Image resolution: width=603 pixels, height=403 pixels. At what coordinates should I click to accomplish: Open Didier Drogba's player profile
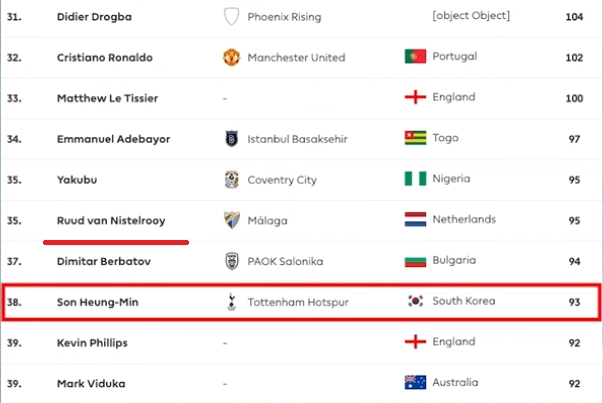94,17
